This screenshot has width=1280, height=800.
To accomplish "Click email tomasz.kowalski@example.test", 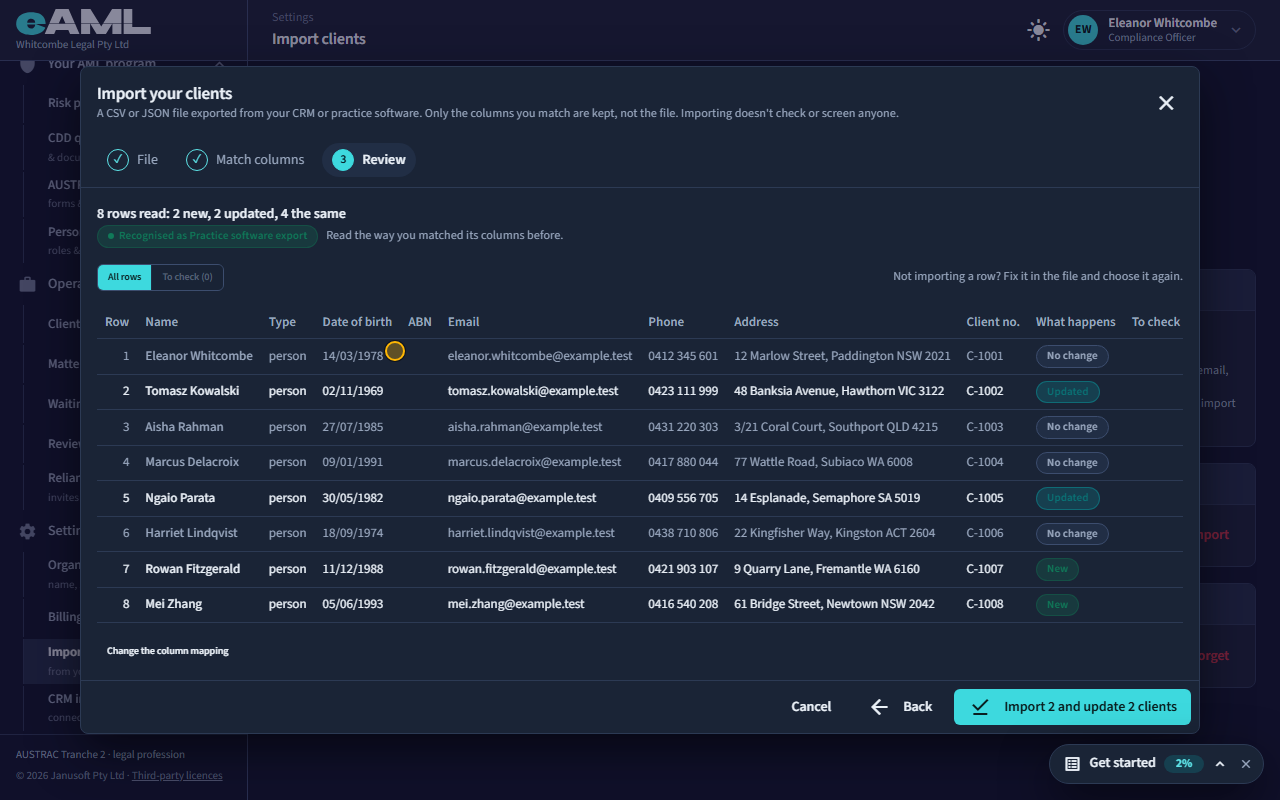I will (x=533, y=391).
